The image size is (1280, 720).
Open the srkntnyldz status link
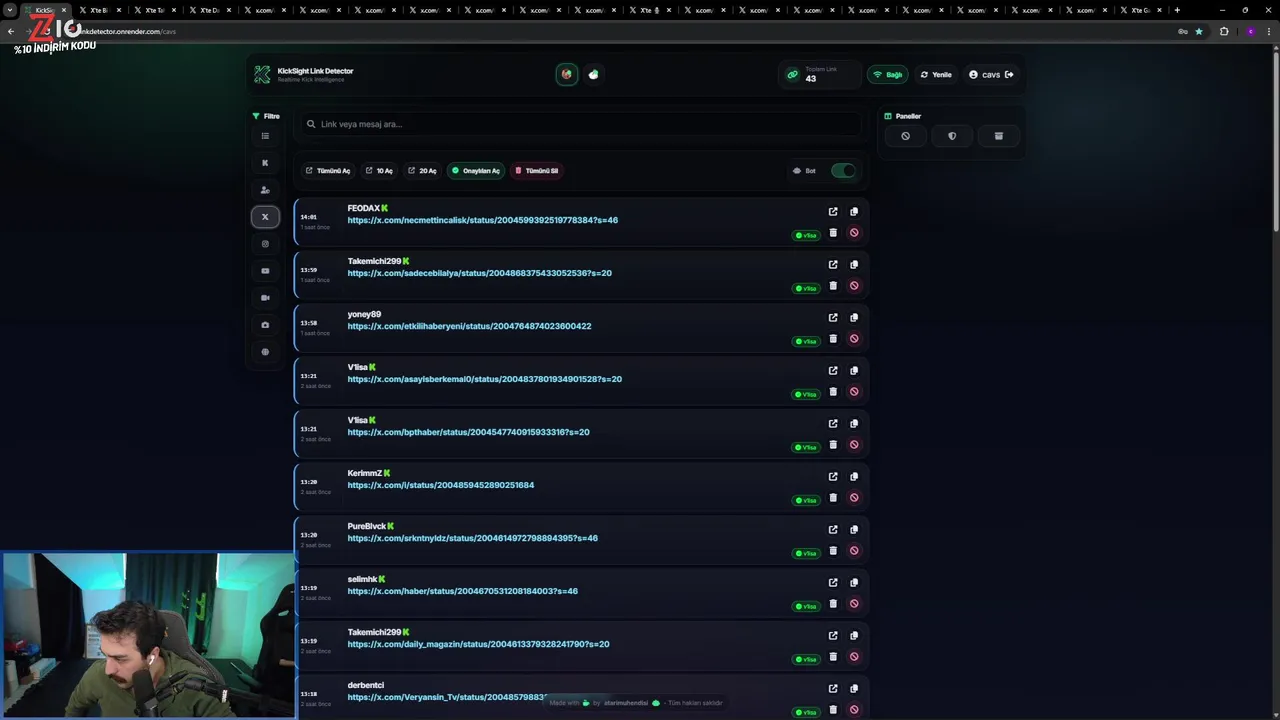pos(473,538)
